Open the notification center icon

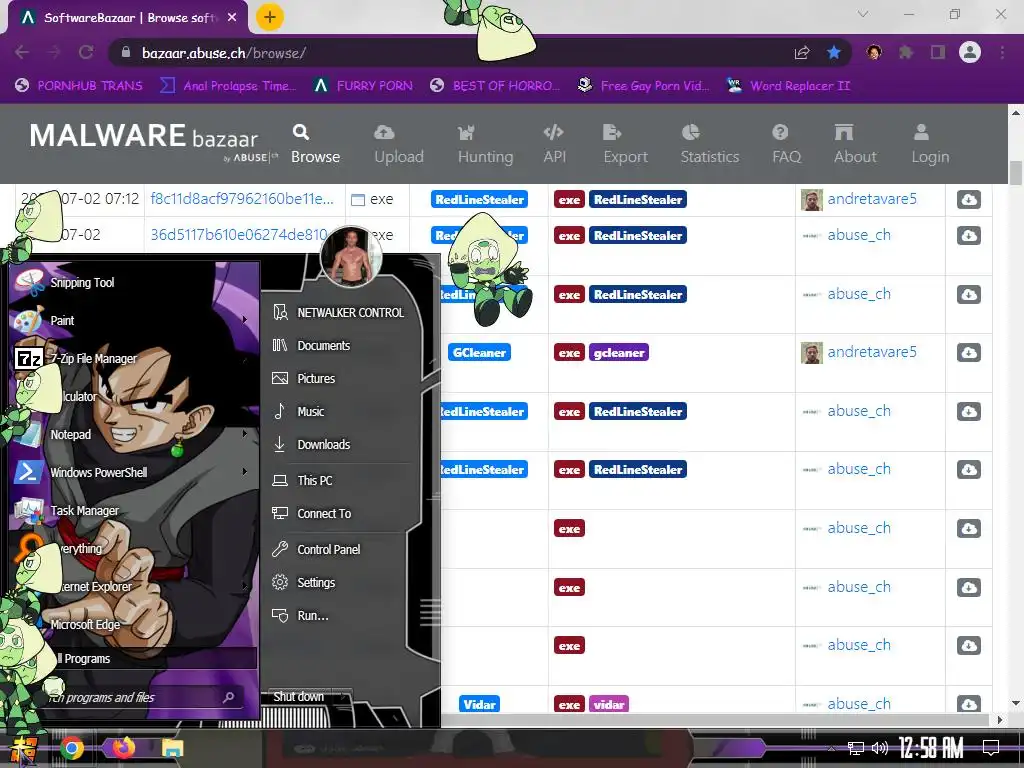click(x=991, y=747)
